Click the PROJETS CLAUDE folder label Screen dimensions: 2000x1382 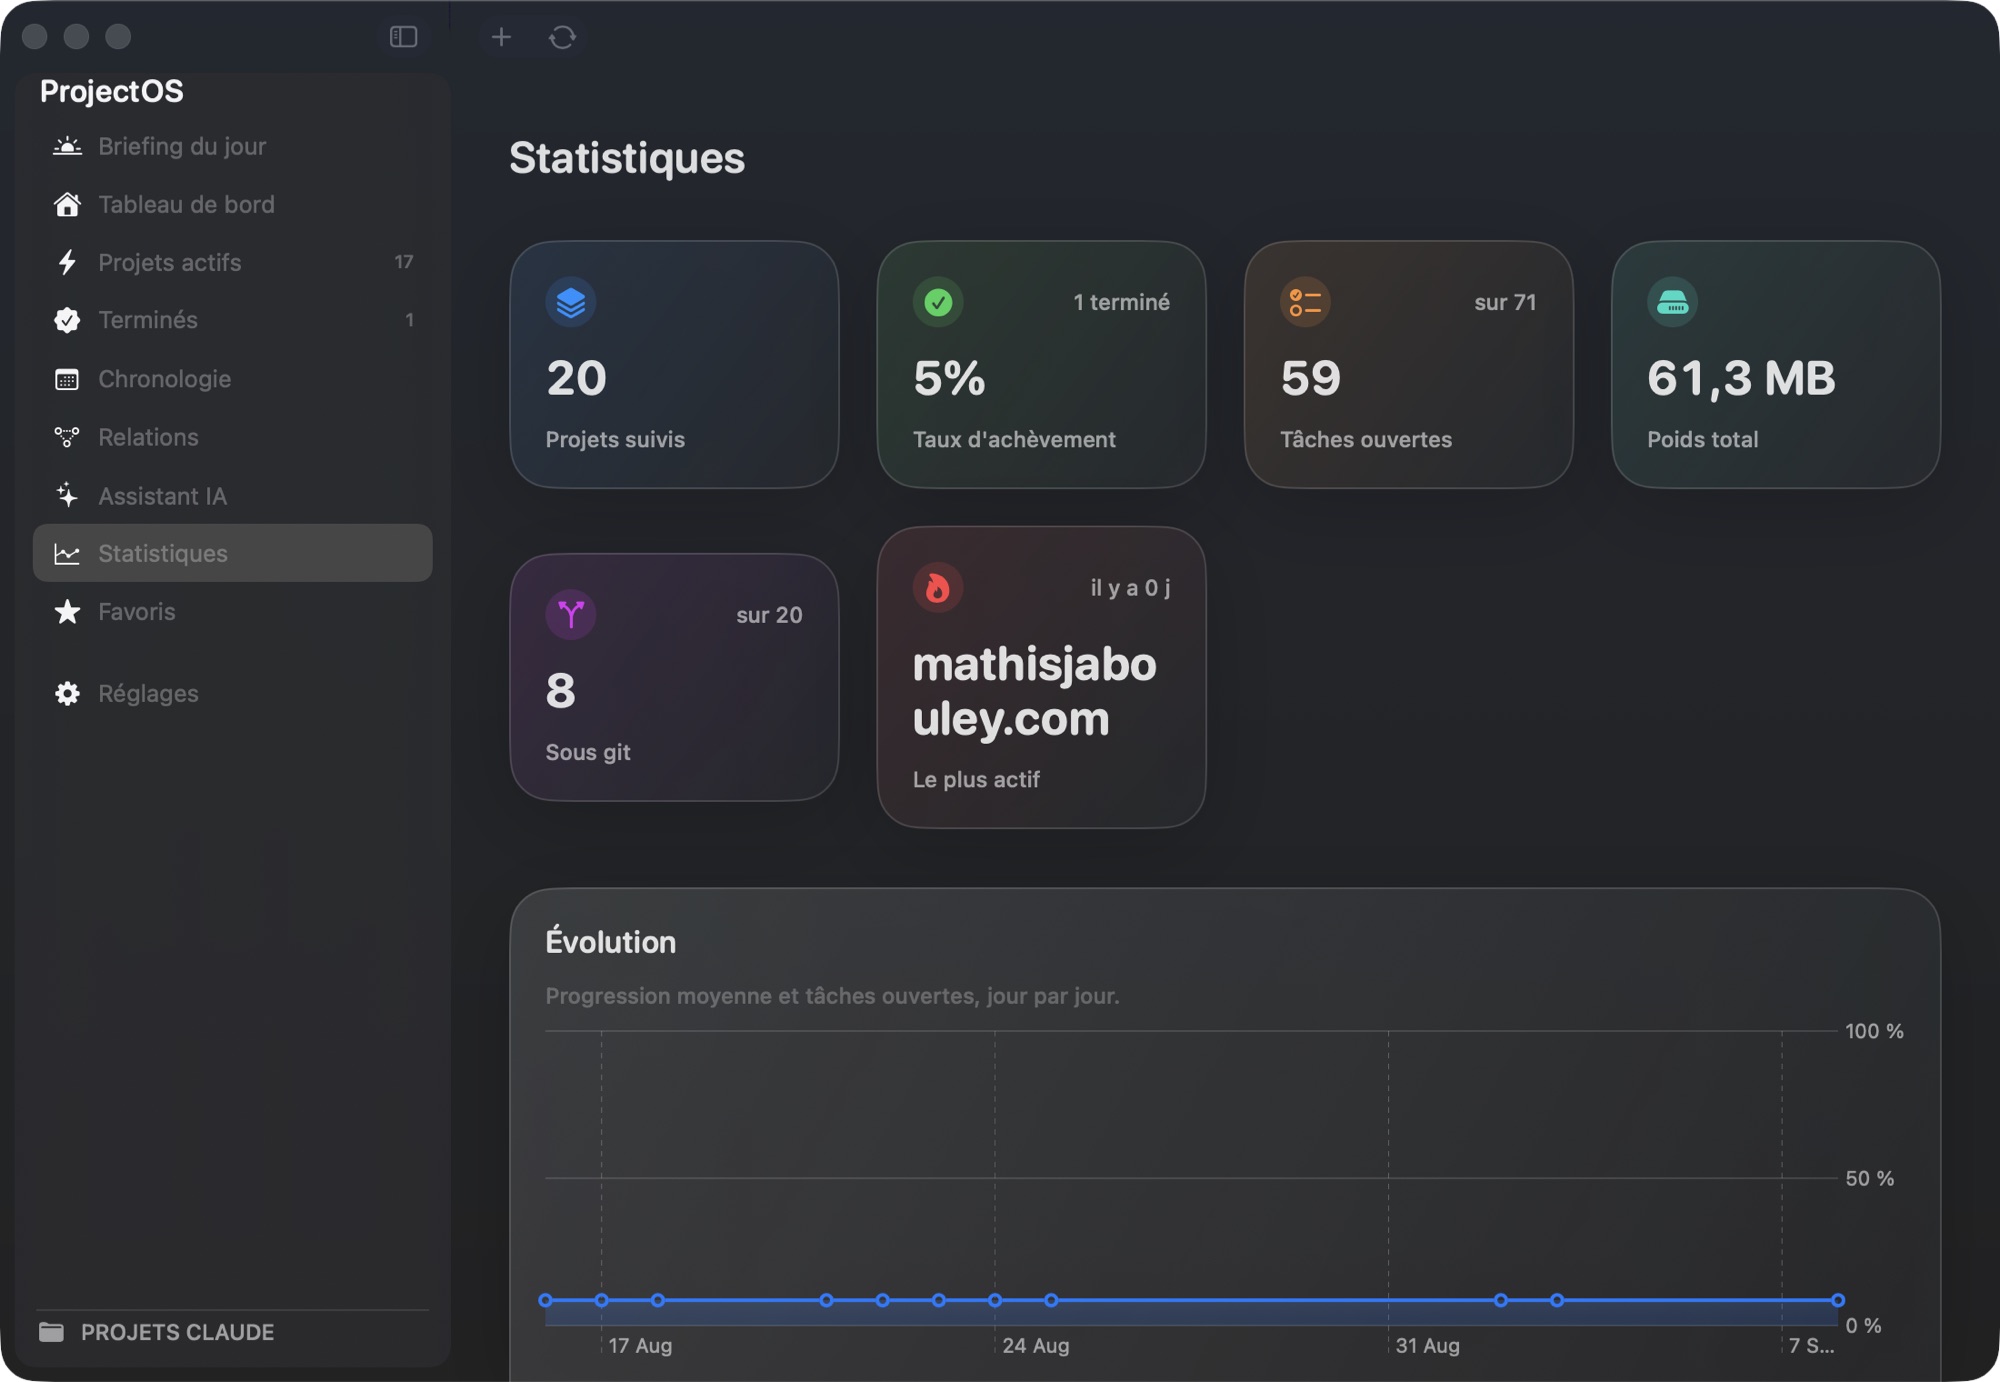[177, 1332]
